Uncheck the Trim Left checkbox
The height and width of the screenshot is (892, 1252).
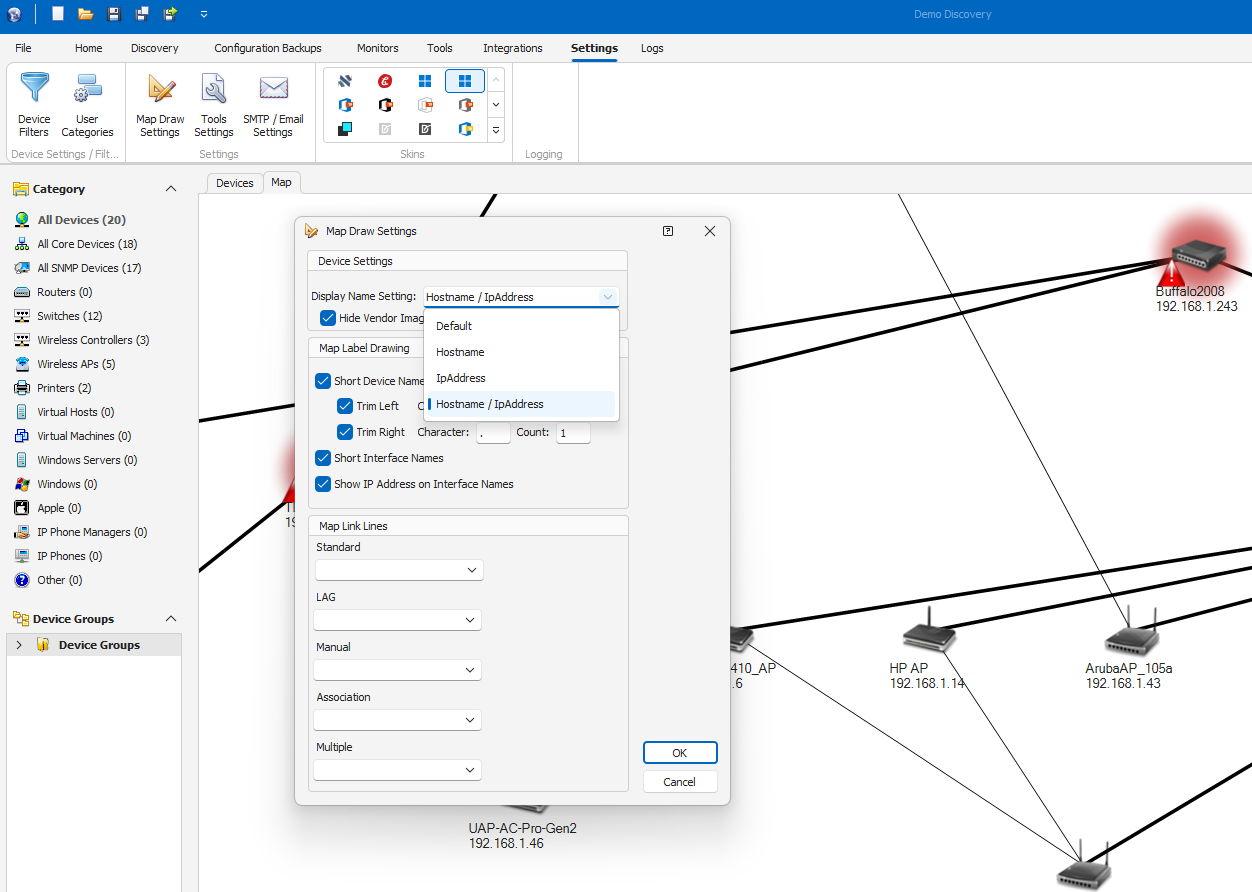345,406
